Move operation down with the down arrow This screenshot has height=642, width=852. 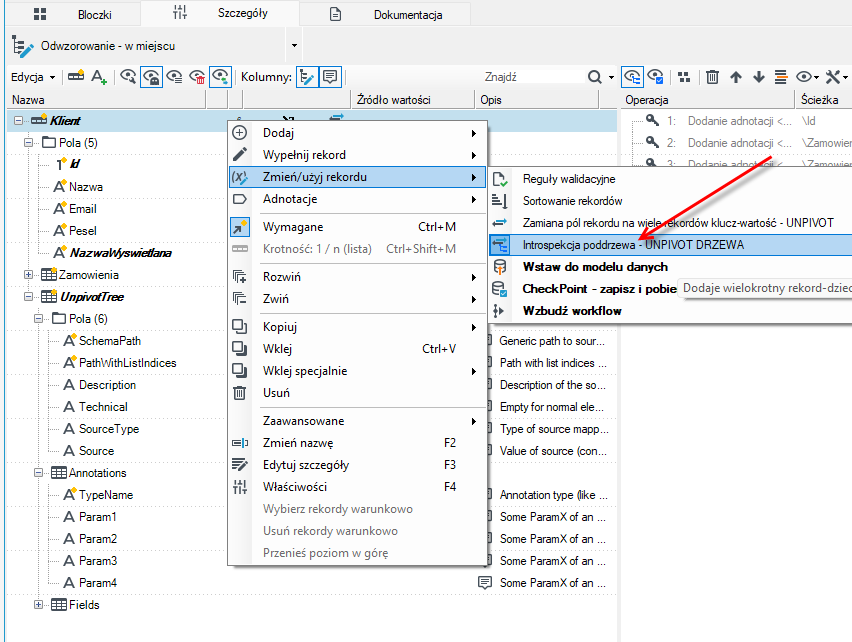click(x=759, y=77)
